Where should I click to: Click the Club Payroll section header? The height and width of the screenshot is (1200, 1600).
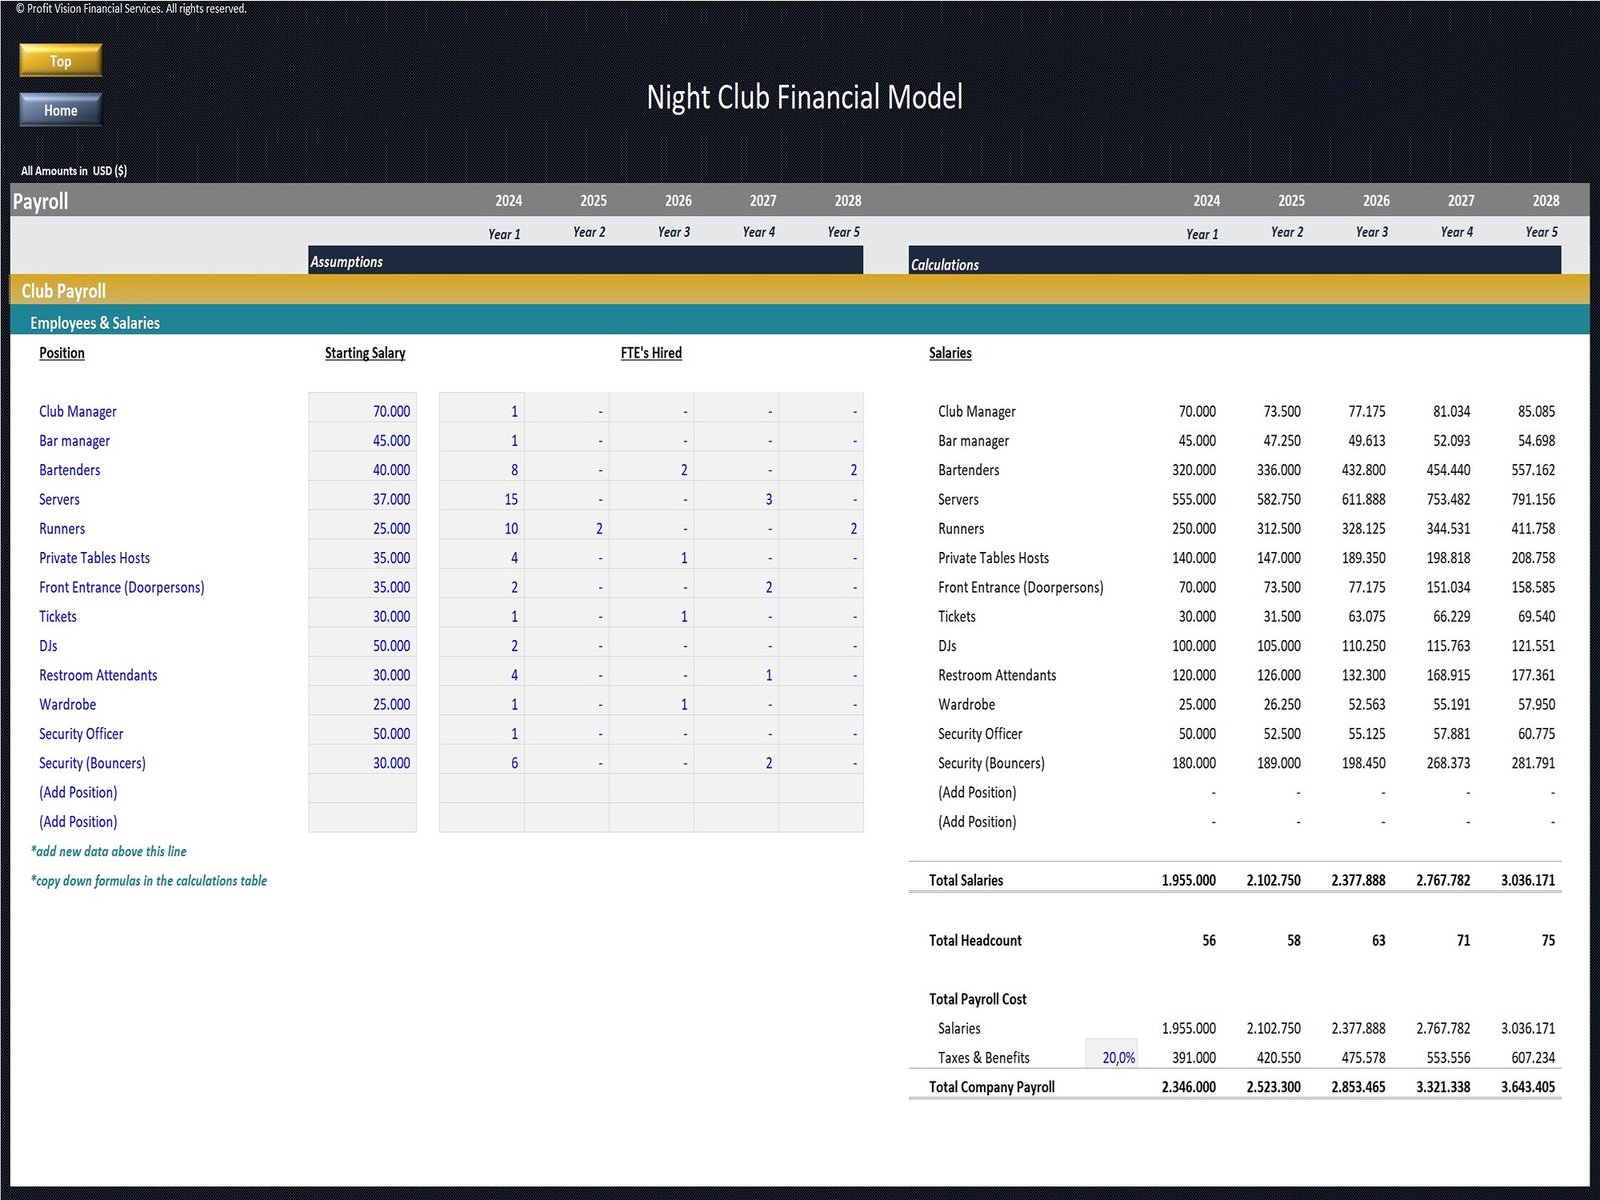63,291
